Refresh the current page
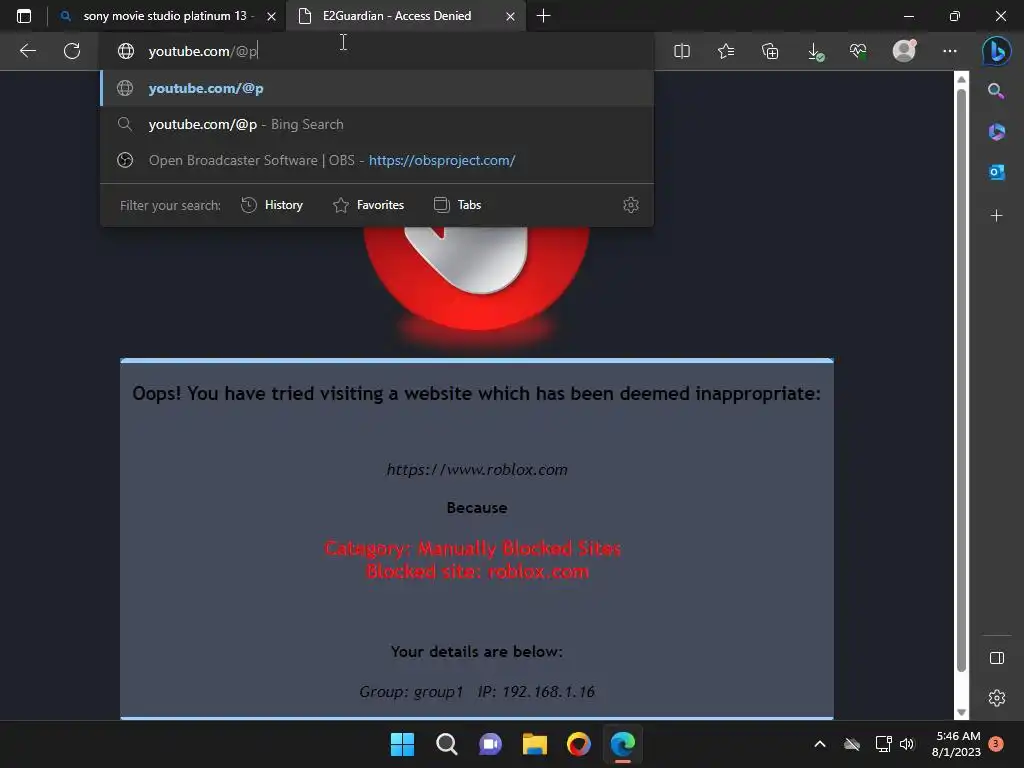Screen dimensions: 1024x768 (x=72, y=51)
